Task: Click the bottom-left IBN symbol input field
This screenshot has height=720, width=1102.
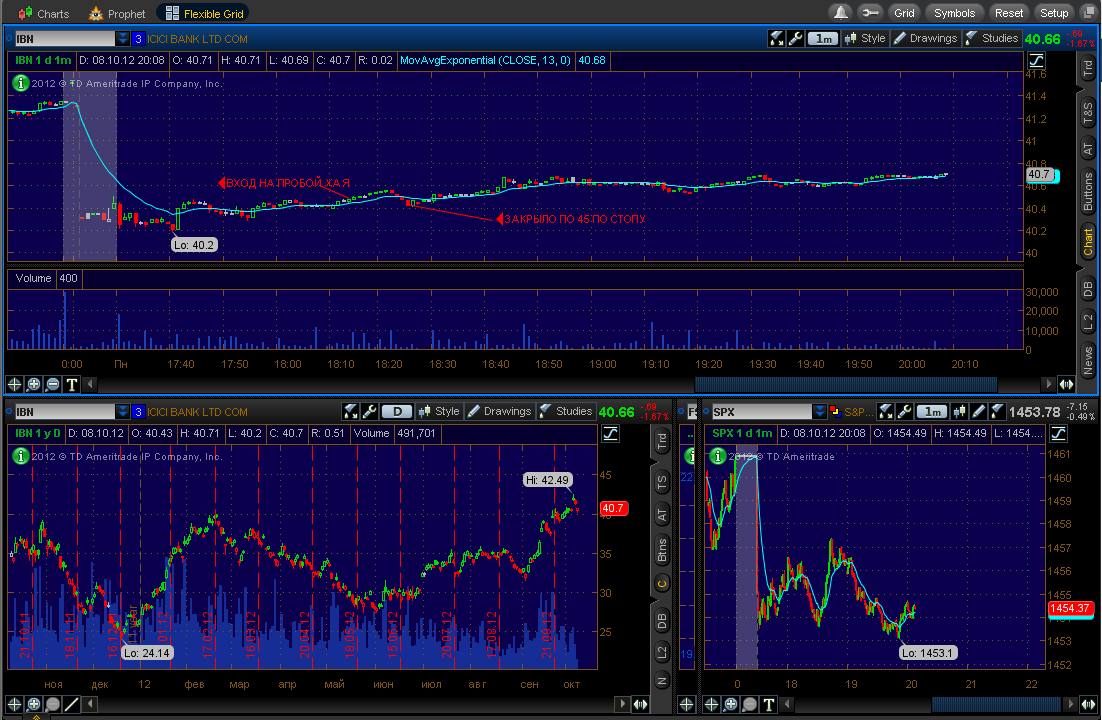Action: [x=65, y=412]
